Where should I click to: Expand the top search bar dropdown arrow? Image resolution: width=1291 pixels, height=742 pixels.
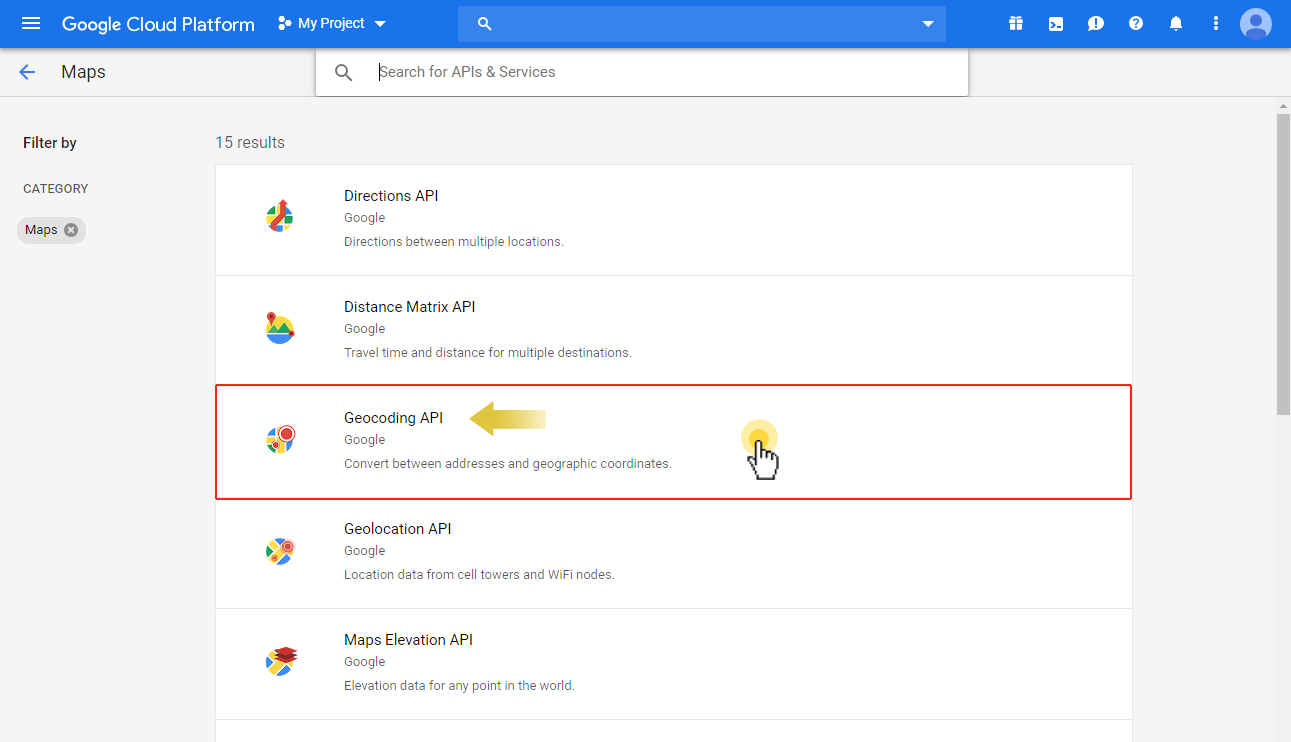pyautogui.click(x=928, y=24)
